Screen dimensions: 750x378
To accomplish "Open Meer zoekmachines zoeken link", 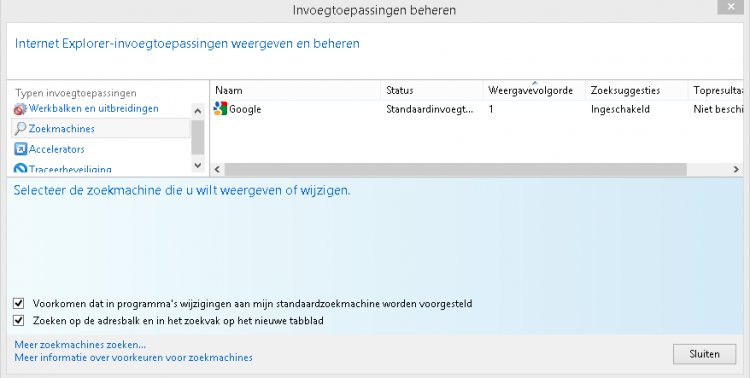I will coord(80,345).
